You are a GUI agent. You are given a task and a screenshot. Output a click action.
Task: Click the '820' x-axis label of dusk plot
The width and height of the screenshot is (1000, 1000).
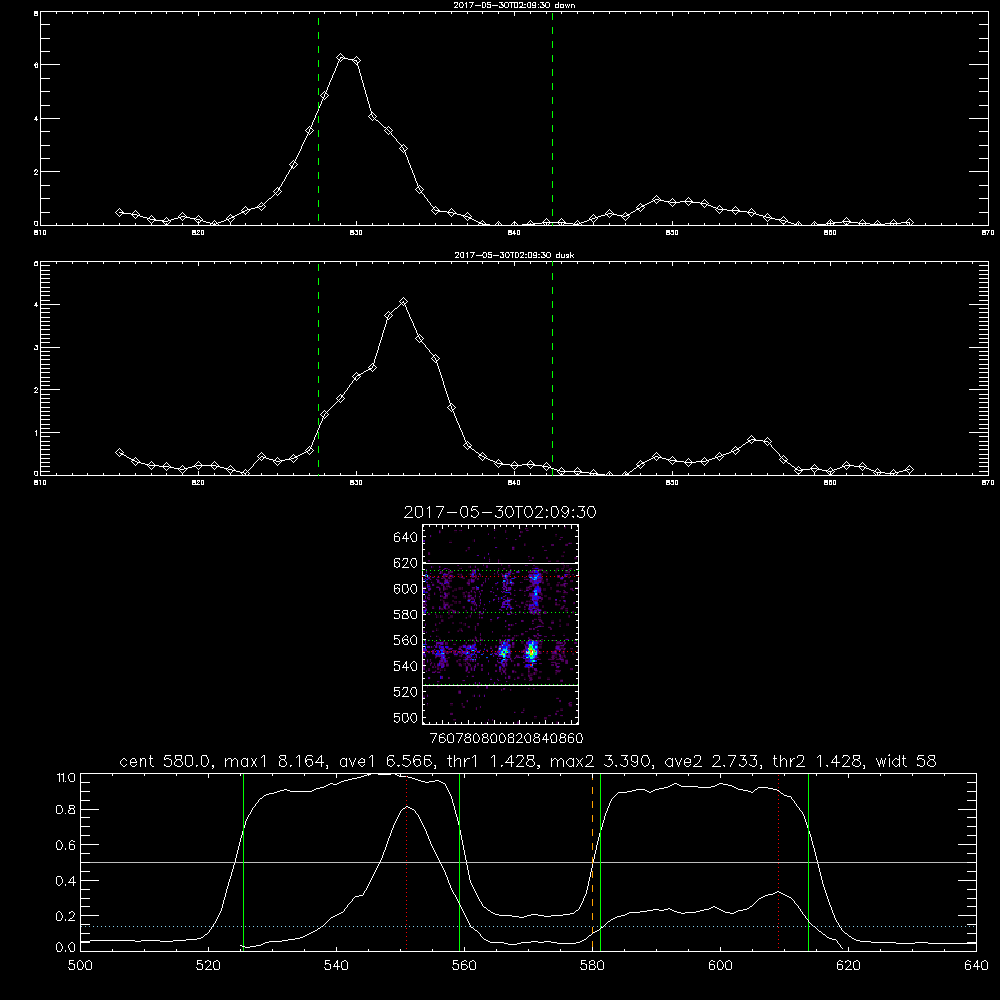tap(198, 483)
